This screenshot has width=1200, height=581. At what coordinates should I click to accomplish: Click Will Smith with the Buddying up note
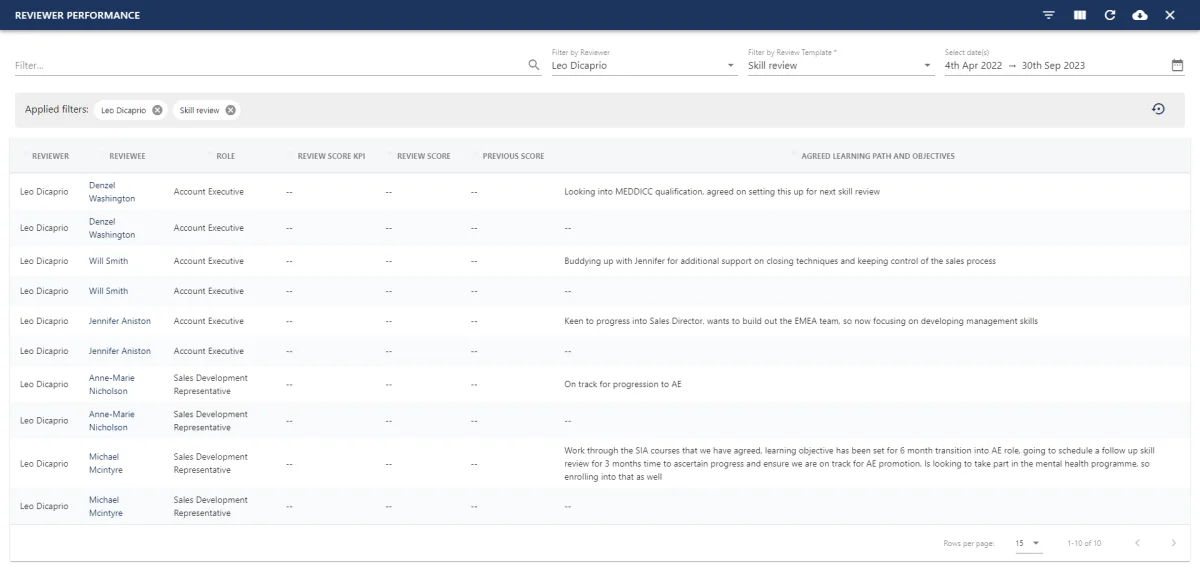(108, 261)
